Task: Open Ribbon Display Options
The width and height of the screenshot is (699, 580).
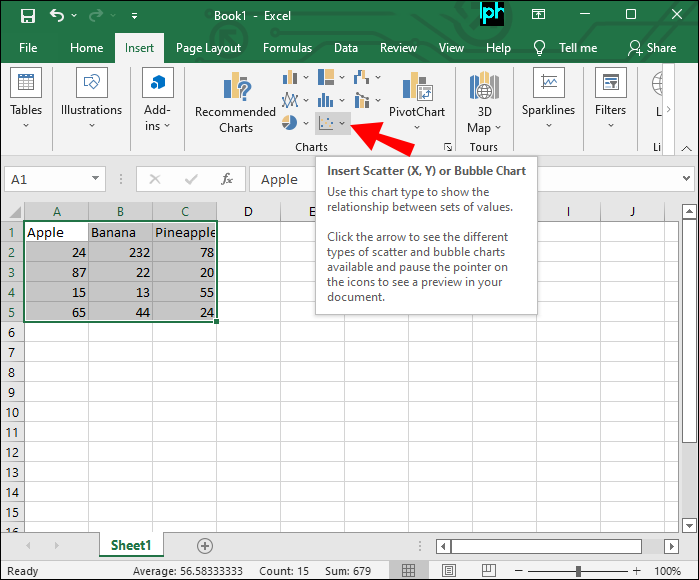Action: (x=538, y=15)
